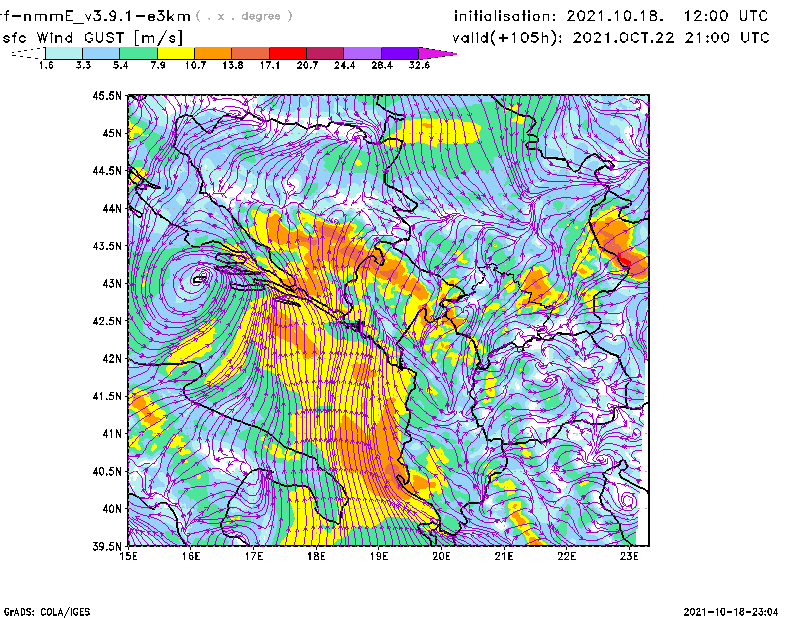The height and width of the screenshot is (618, 800).
Task: Click the 23E longitude label
Action: [x=629, y=556]
